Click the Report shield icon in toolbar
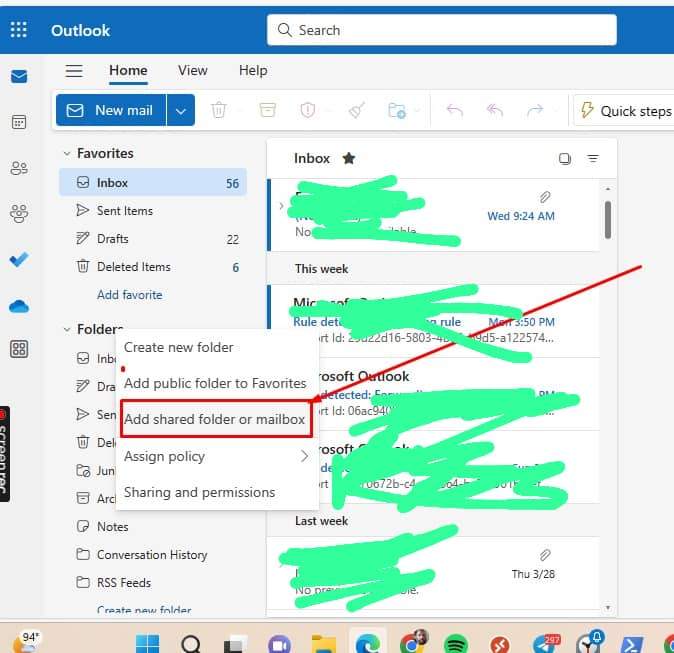The height and width of the screenshot is (653, 674). 308,110
